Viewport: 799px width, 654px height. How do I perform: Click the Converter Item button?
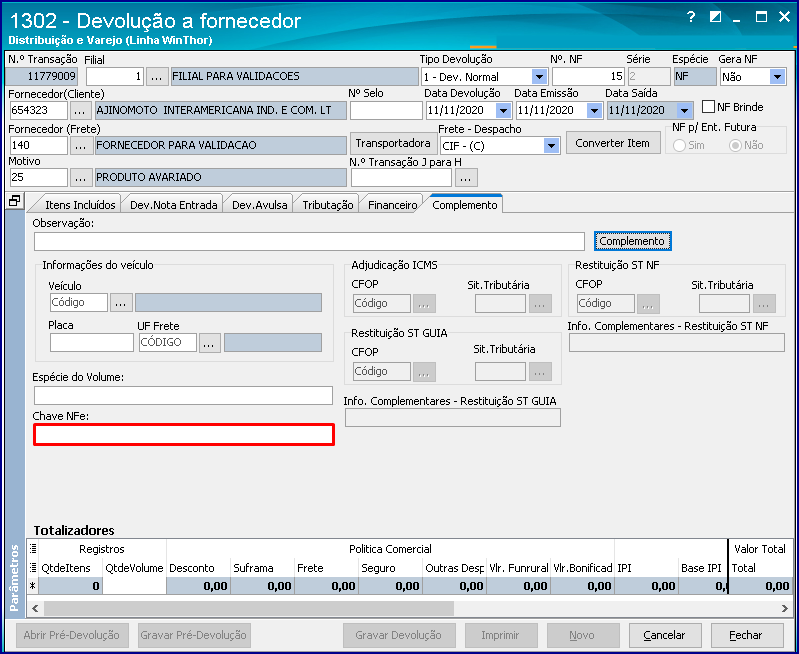point(612,143)
